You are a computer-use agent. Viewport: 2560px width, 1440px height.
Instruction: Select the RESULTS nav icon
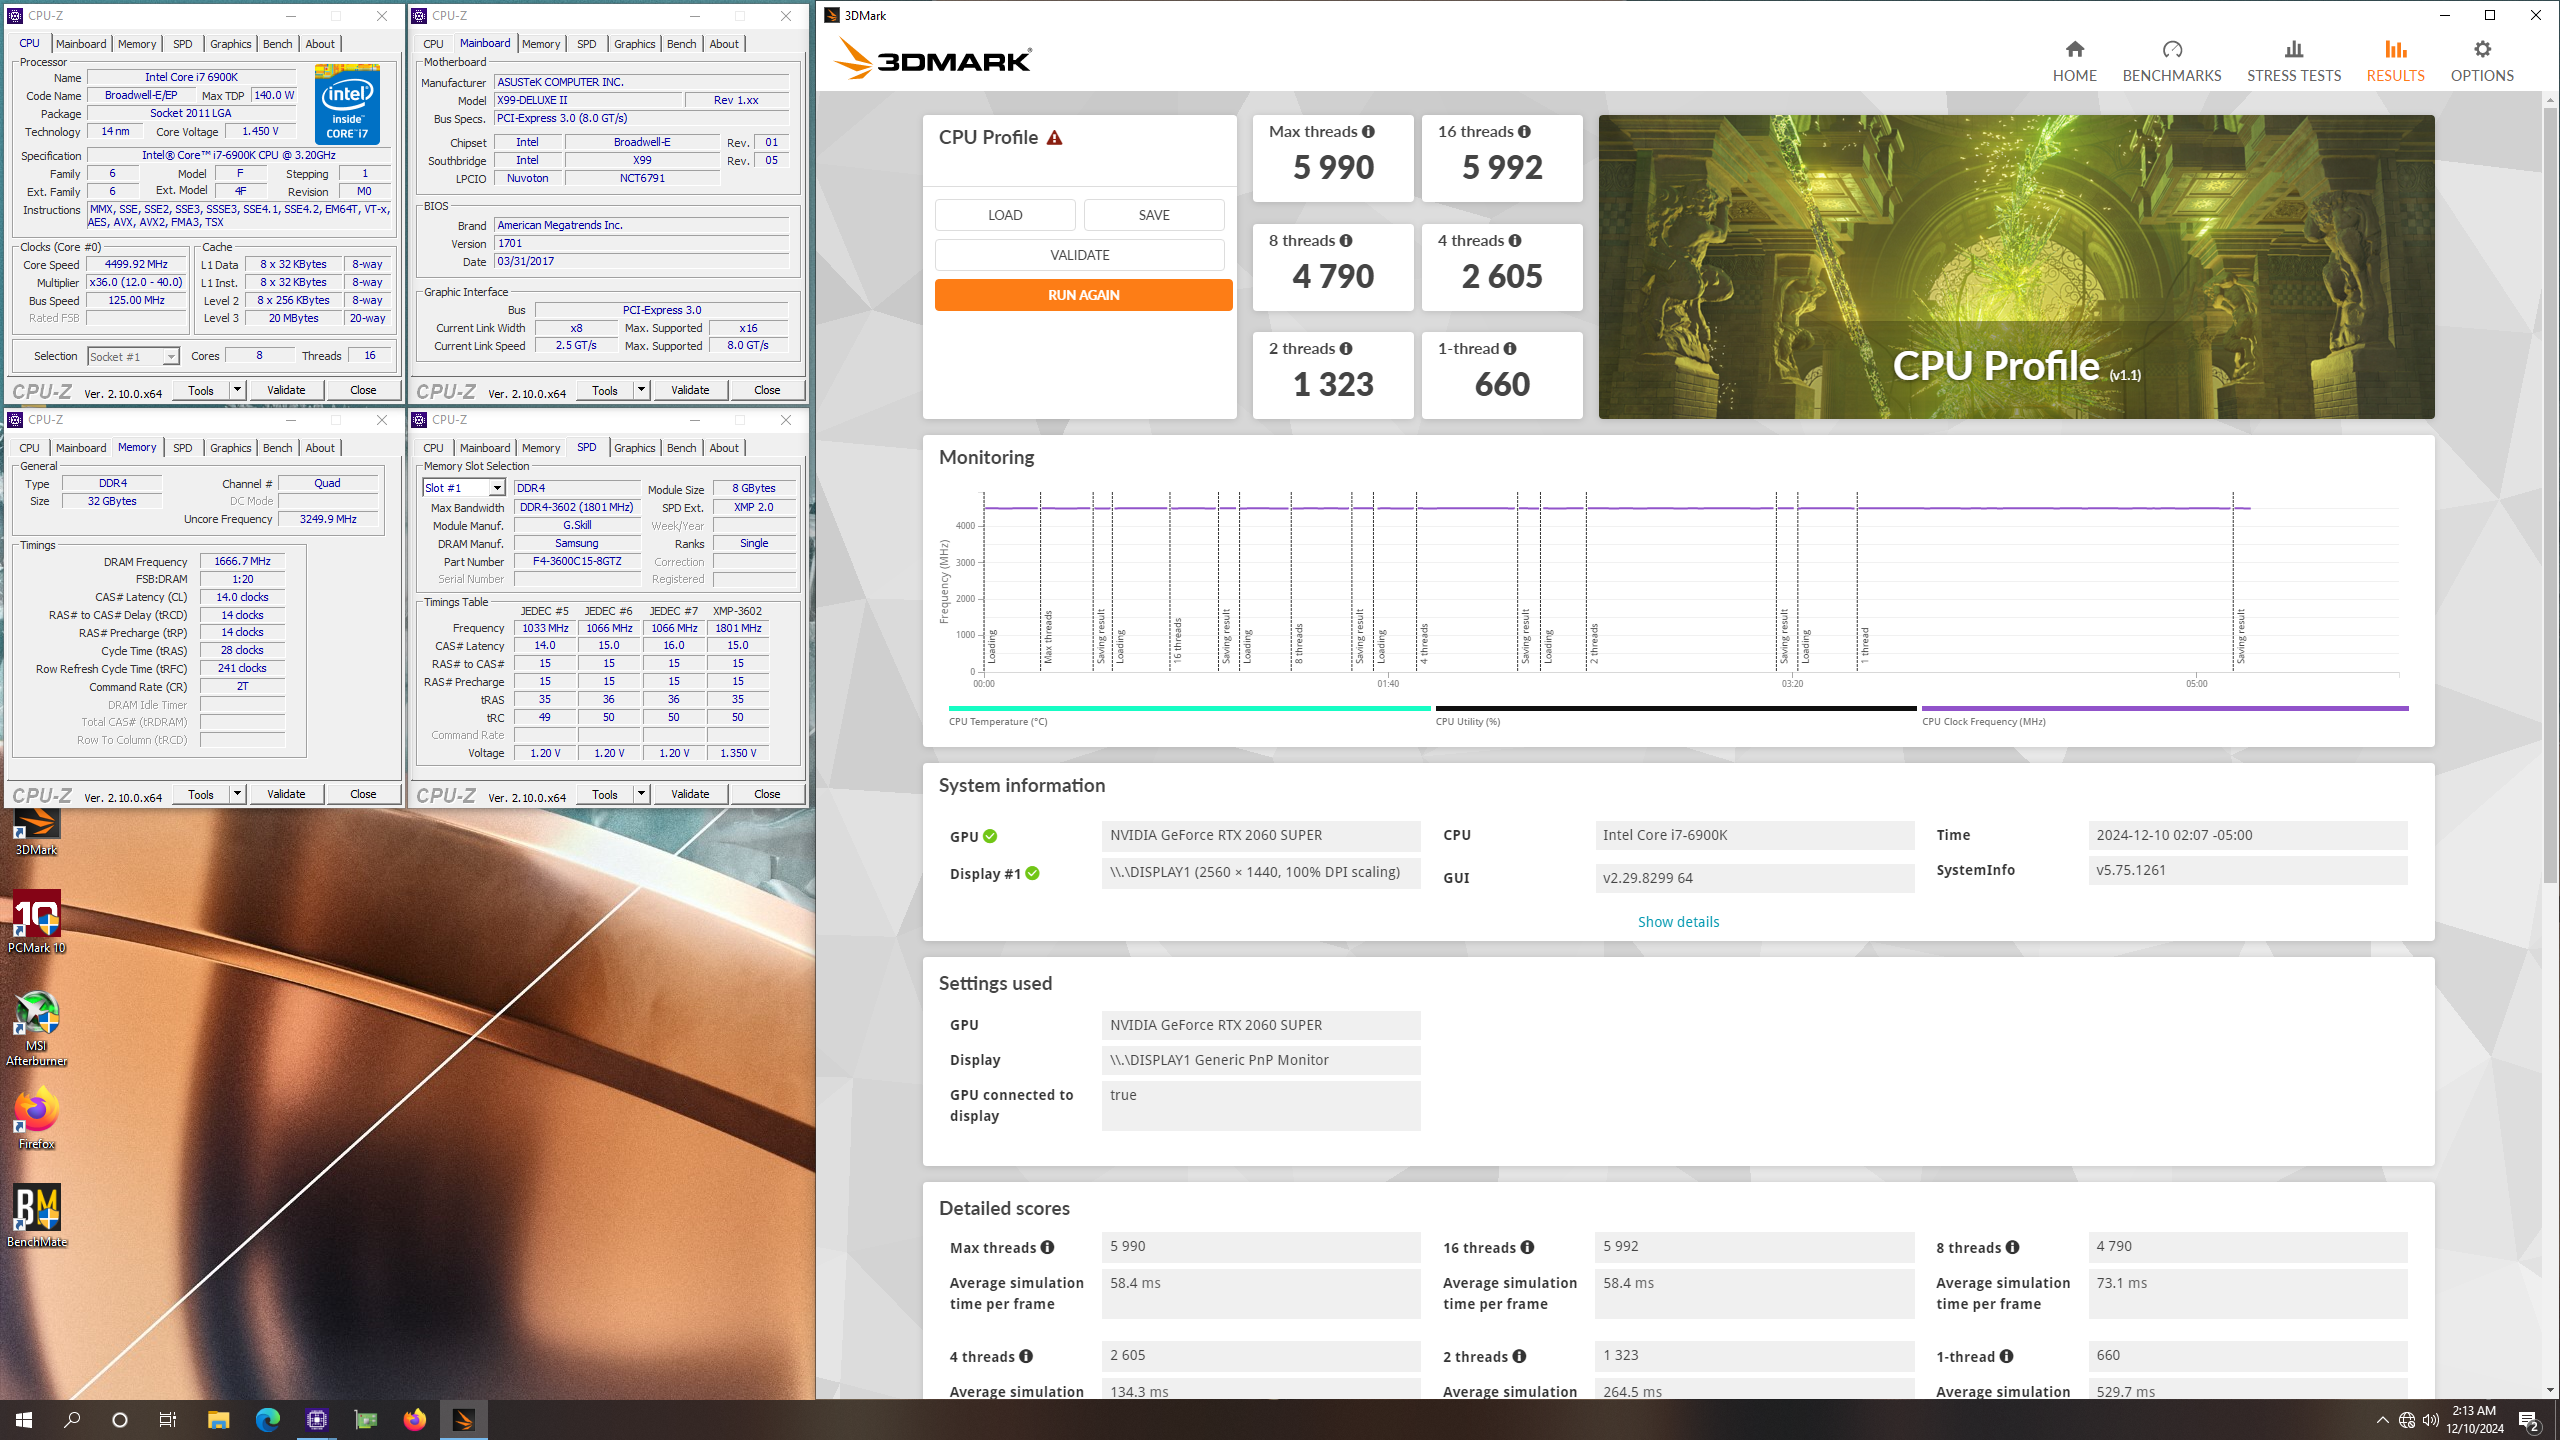pyautogui.click(x=2394, y=50)
